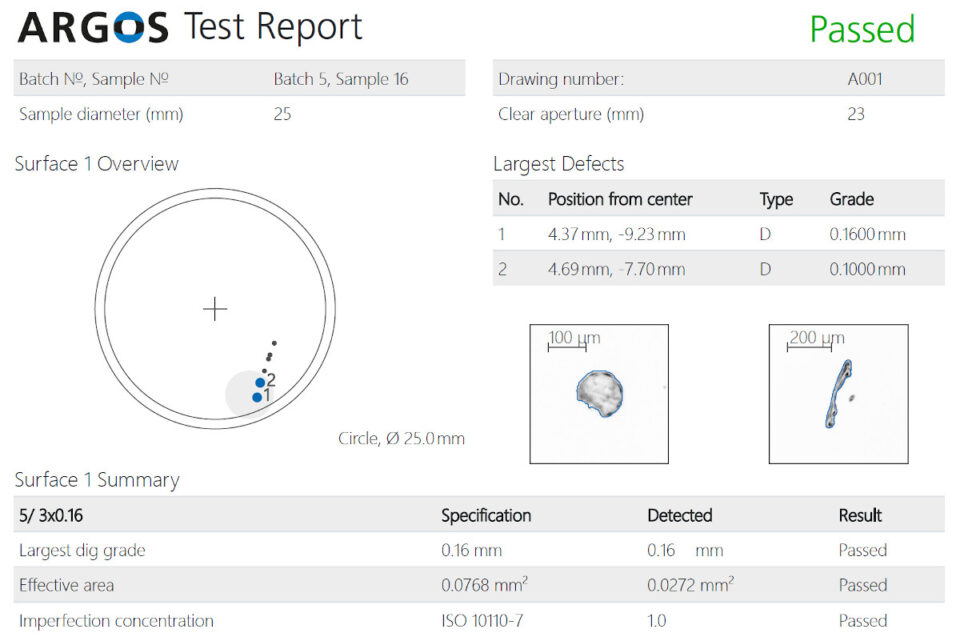Click 'Position from center' column header

point(620,199)
